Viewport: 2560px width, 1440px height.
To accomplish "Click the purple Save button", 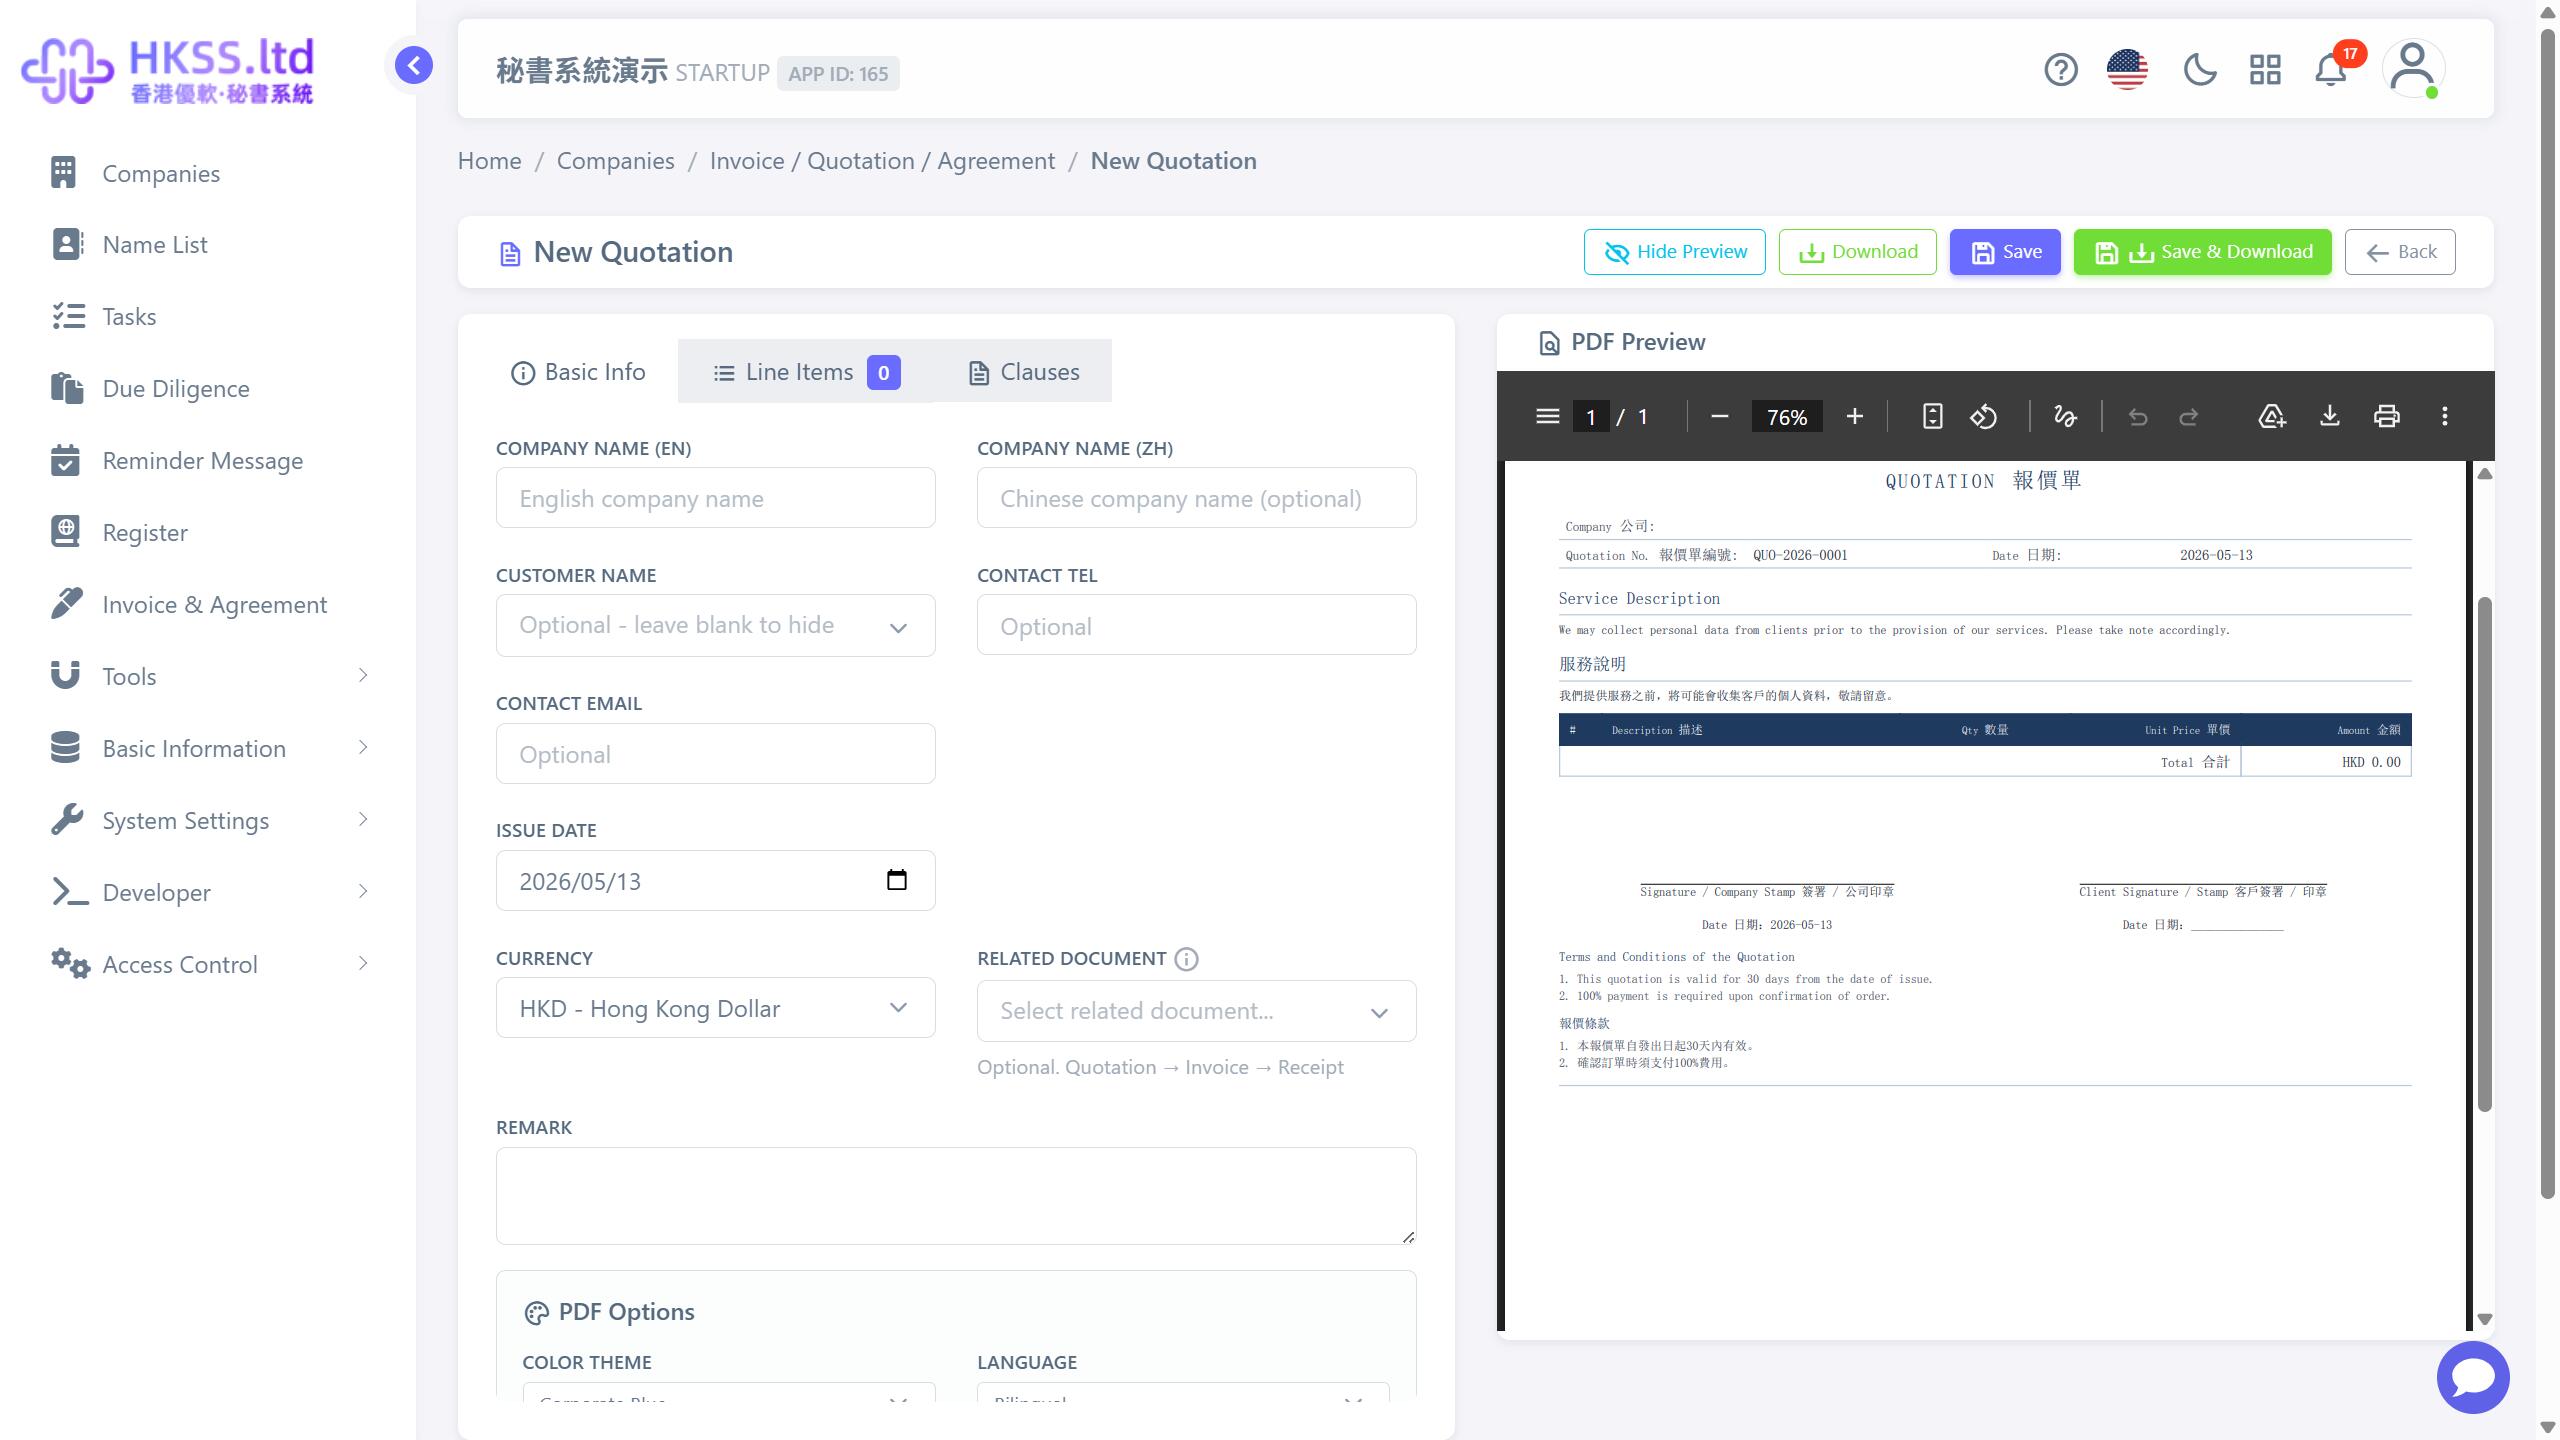I will click(2005, 252).
